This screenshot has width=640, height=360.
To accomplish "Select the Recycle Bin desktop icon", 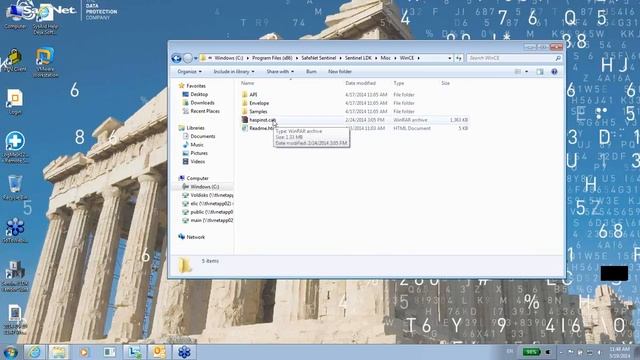I will [15, 187].
